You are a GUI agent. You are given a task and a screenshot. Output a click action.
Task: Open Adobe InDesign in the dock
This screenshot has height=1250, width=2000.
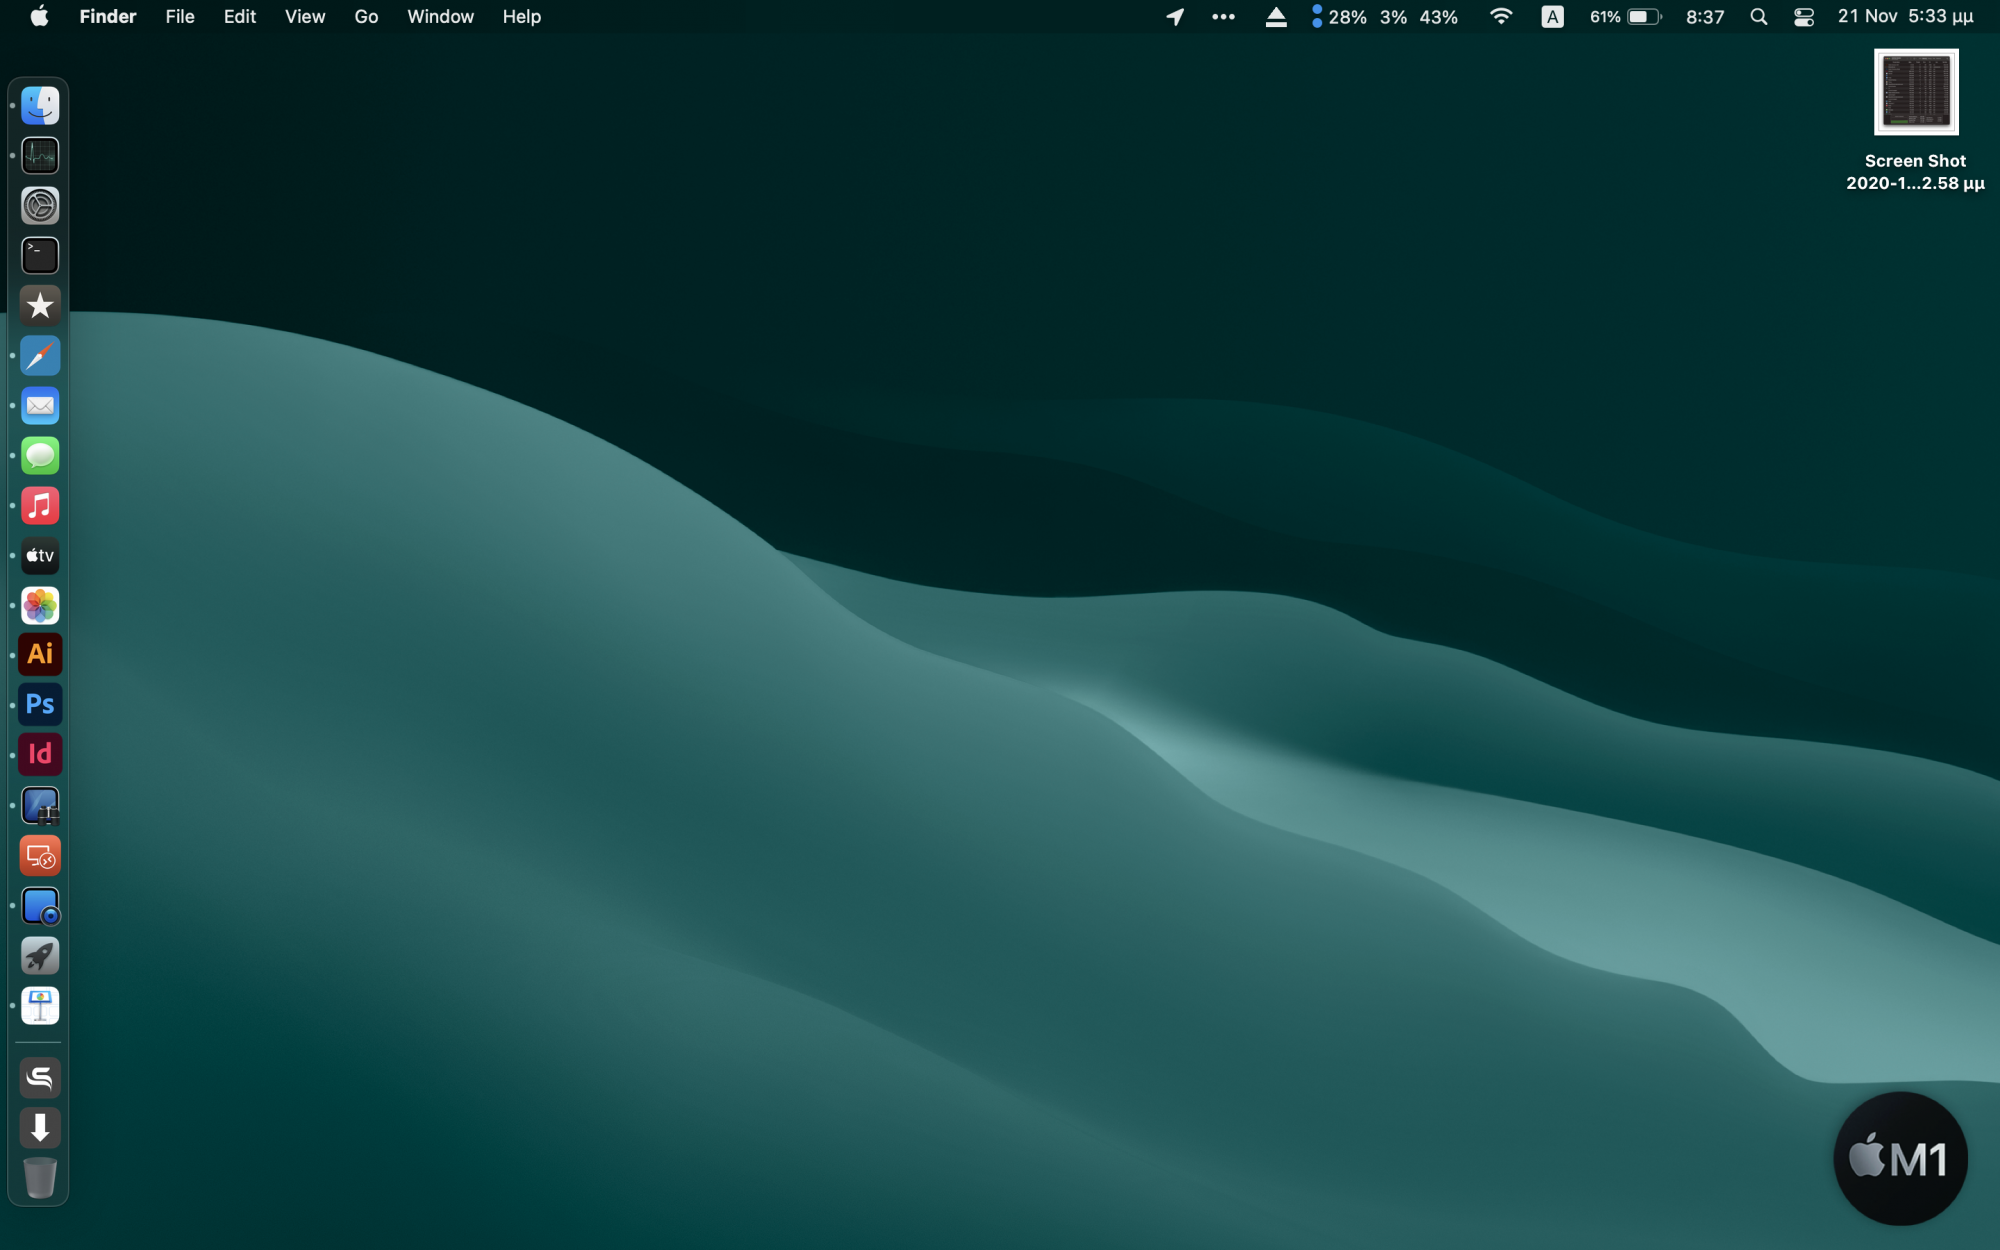coord(40,755)
